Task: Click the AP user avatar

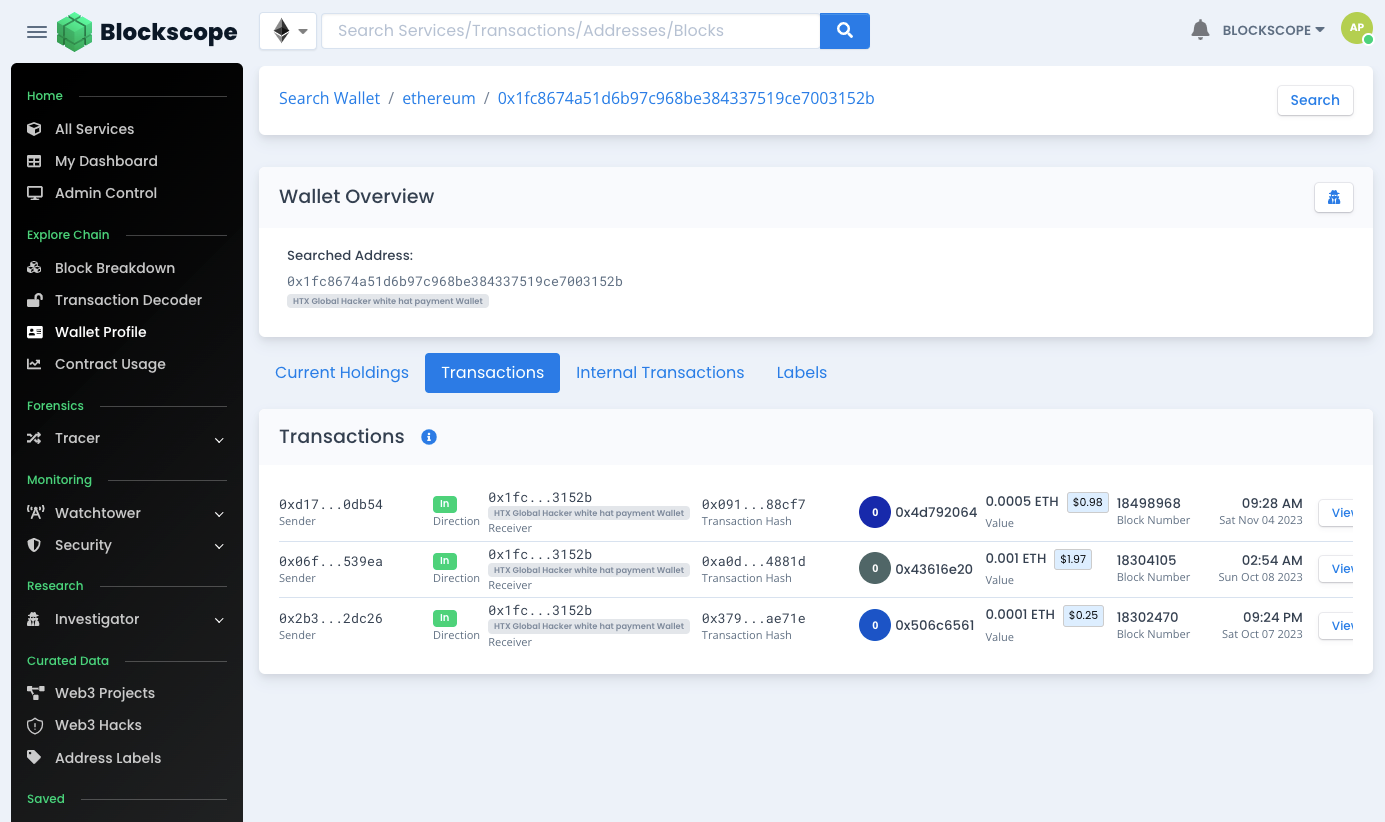Action: [x=1356, y=29]
